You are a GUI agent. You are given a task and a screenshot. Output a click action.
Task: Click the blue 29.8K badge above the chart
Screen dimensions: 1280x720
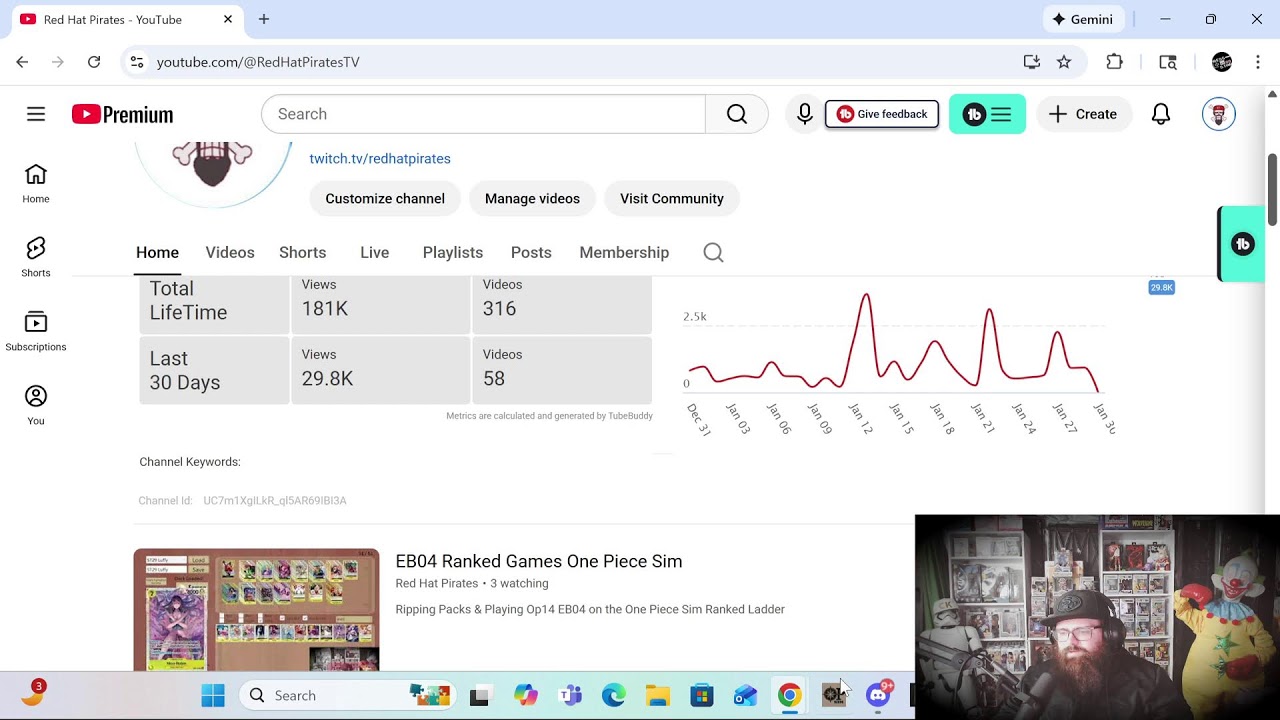point(1161,288)
